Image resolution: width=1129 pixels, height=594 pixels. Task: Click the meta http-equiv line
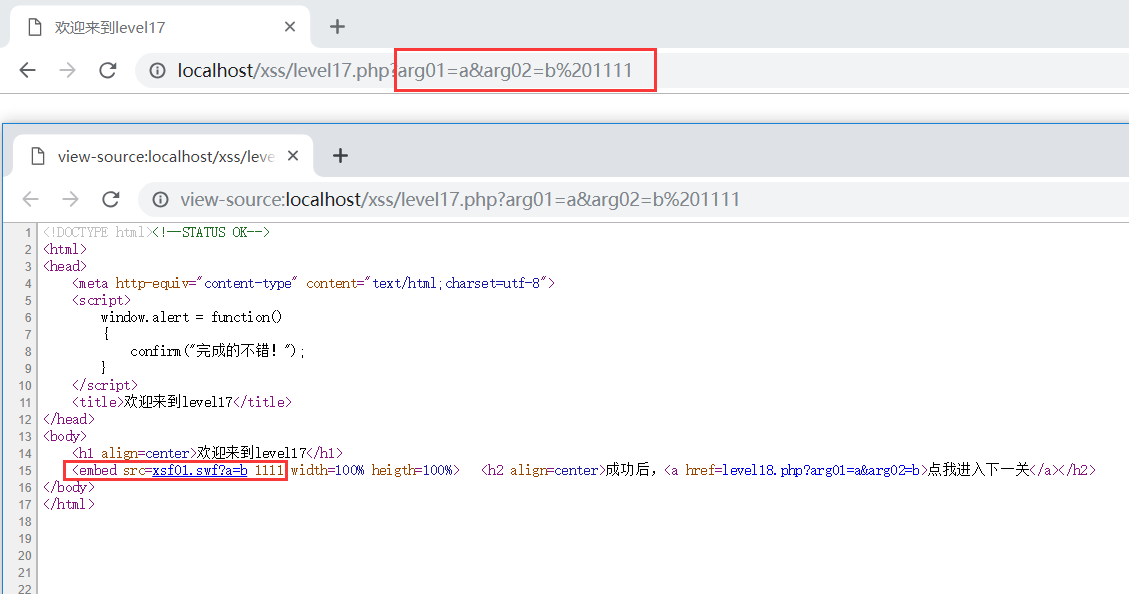tap(313, 283)
